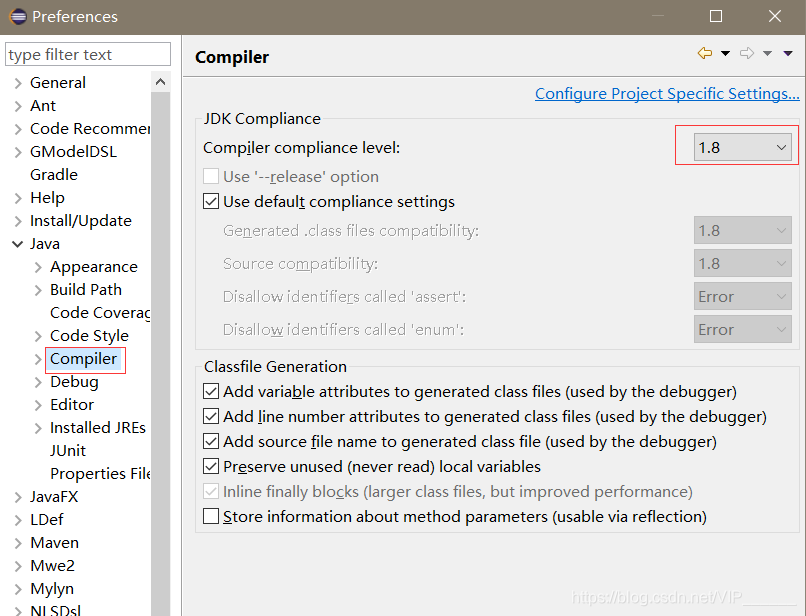Expand the Installed JREs node arrow
The image size is (806, 616).
click(x=38, y=428)
